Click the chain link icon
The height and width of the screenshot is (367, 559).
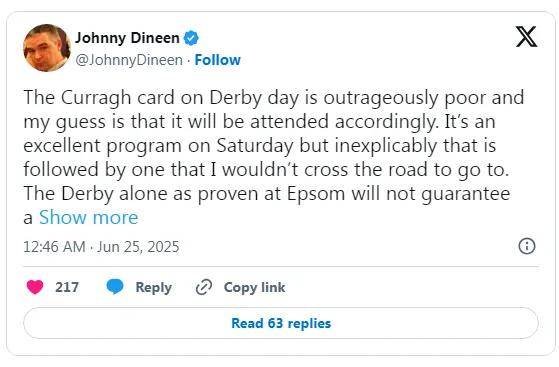(x=204, y=287)
